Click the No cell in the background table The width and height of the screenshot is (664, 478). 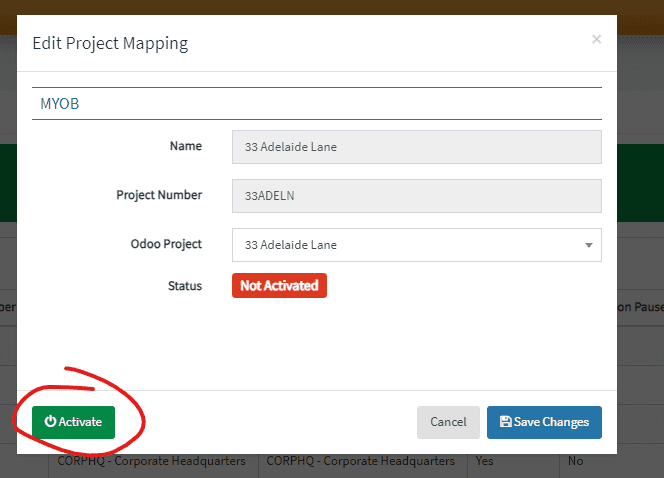pos(575,461)
